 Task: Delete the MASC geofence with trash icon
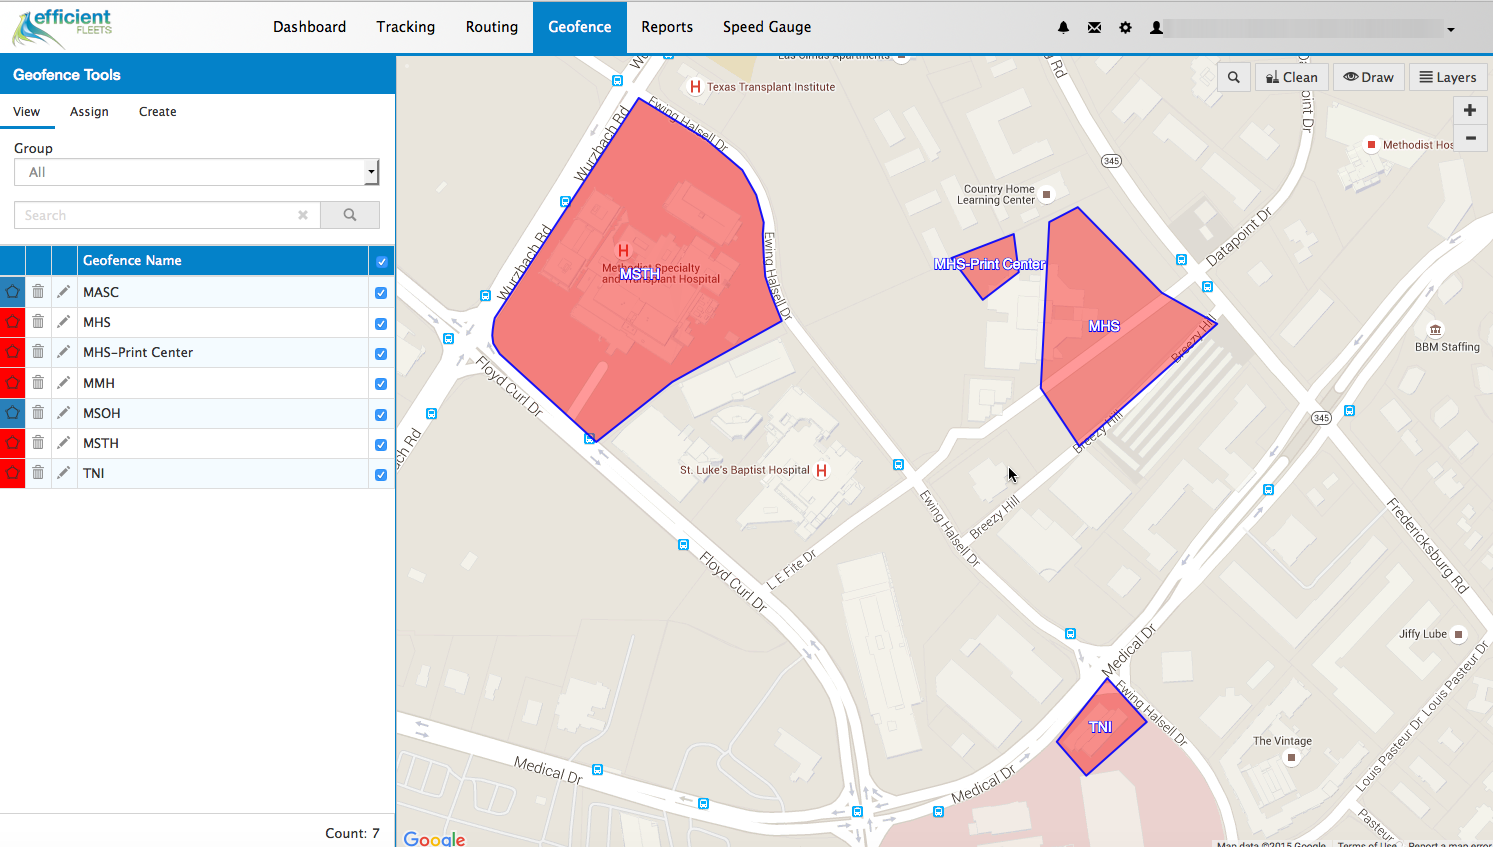(38, 292)
